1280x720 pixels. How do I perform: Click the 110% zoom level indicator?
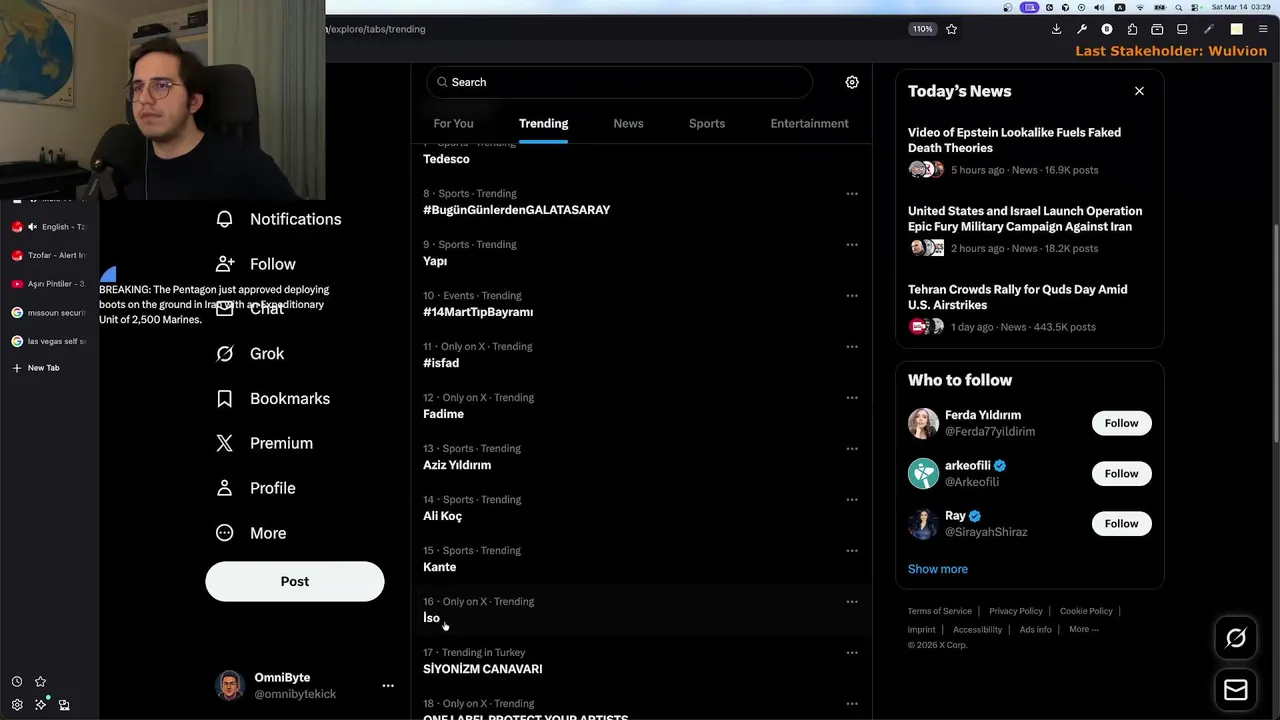(922, 29)
